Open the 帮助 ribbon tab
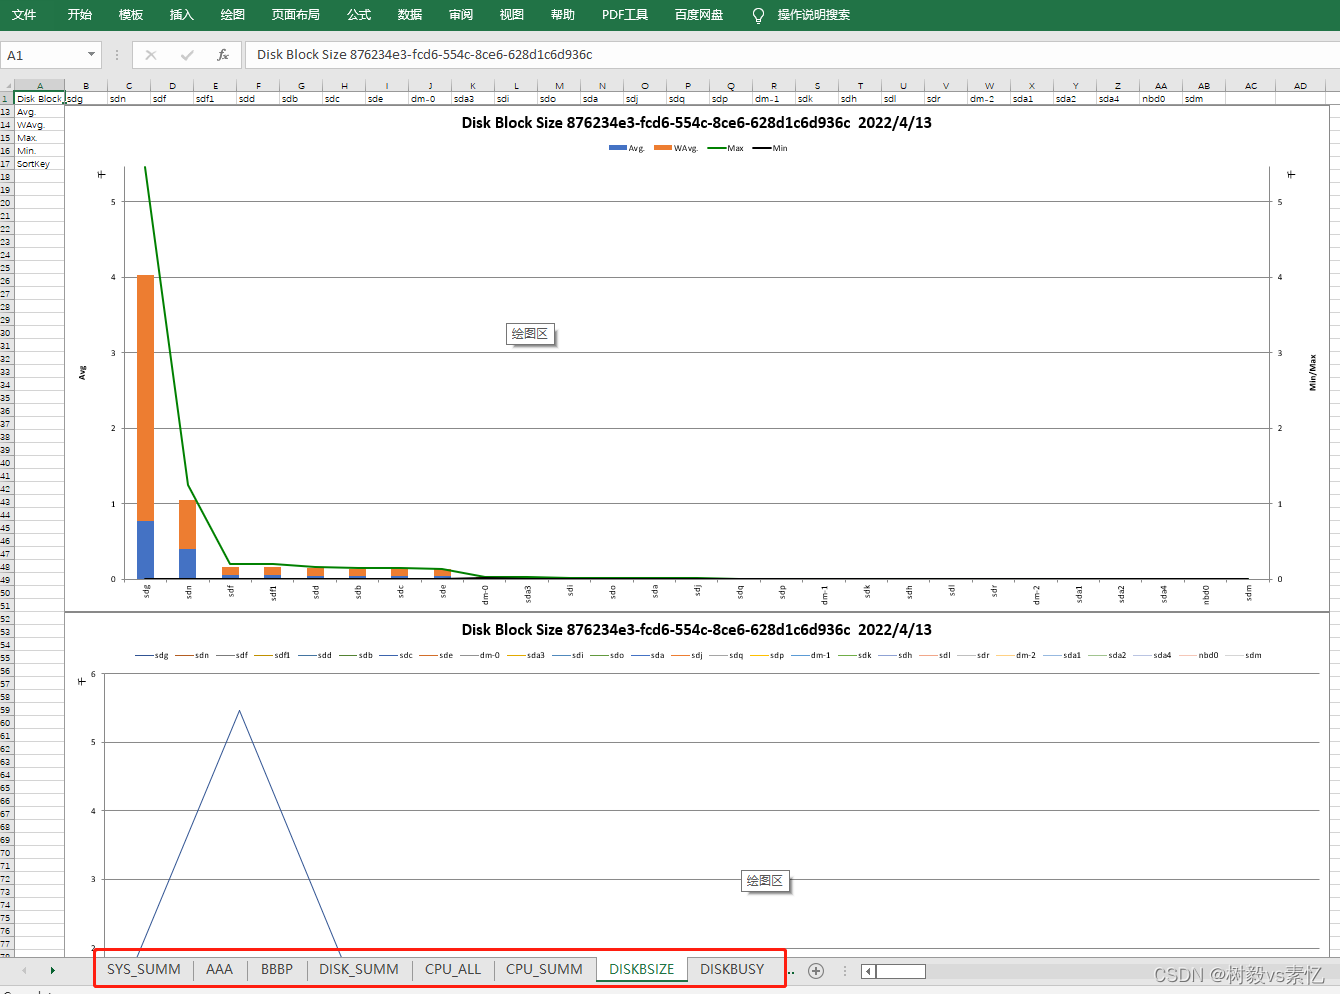Viewport: 1340px width, 994px height. pos(563,15)
